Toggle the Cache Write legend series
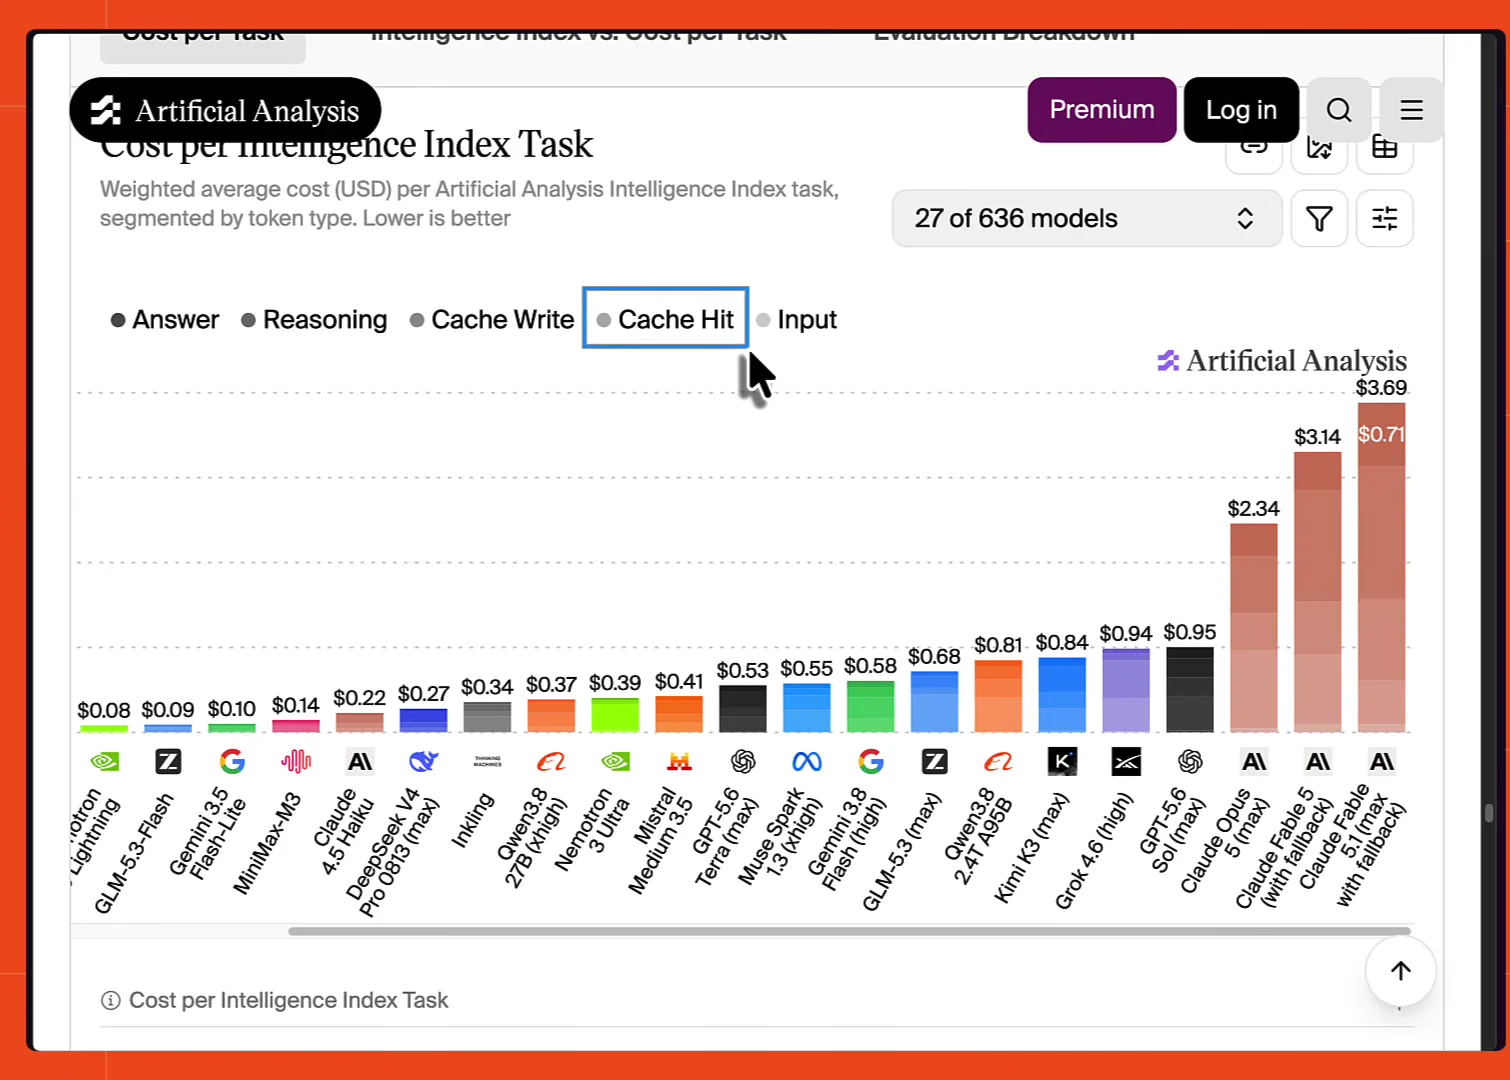 (x=492, y=320)
